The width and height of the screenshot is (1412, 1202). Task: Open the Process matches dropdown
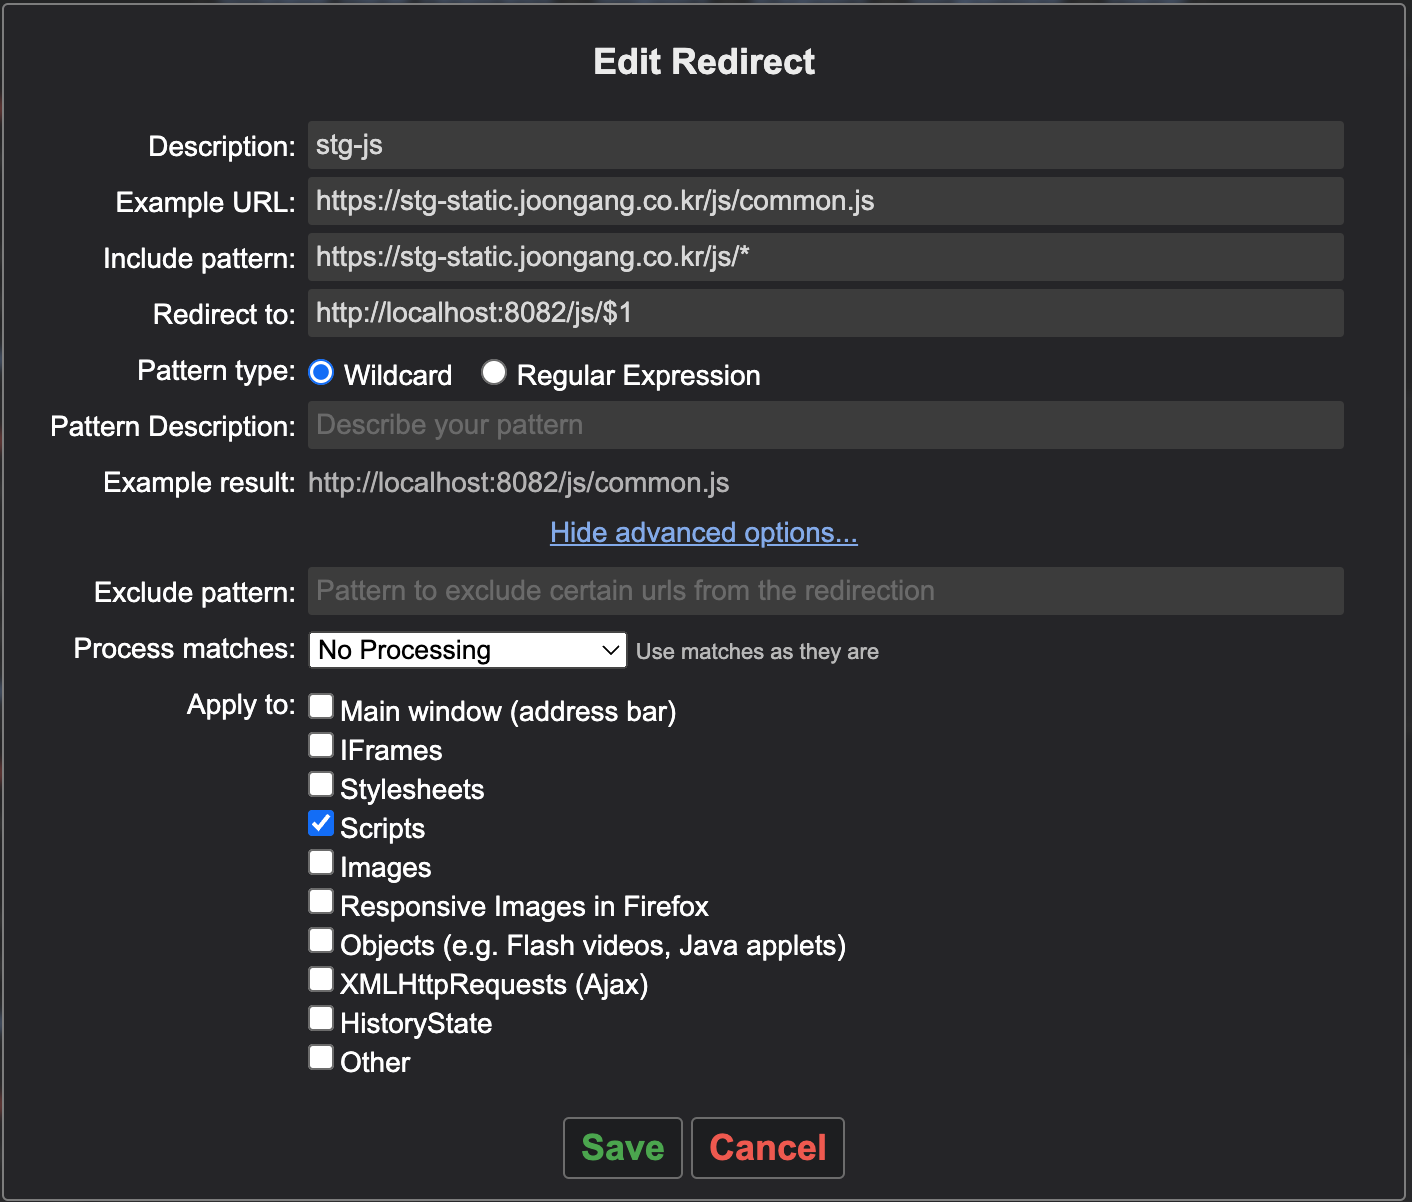467,650
